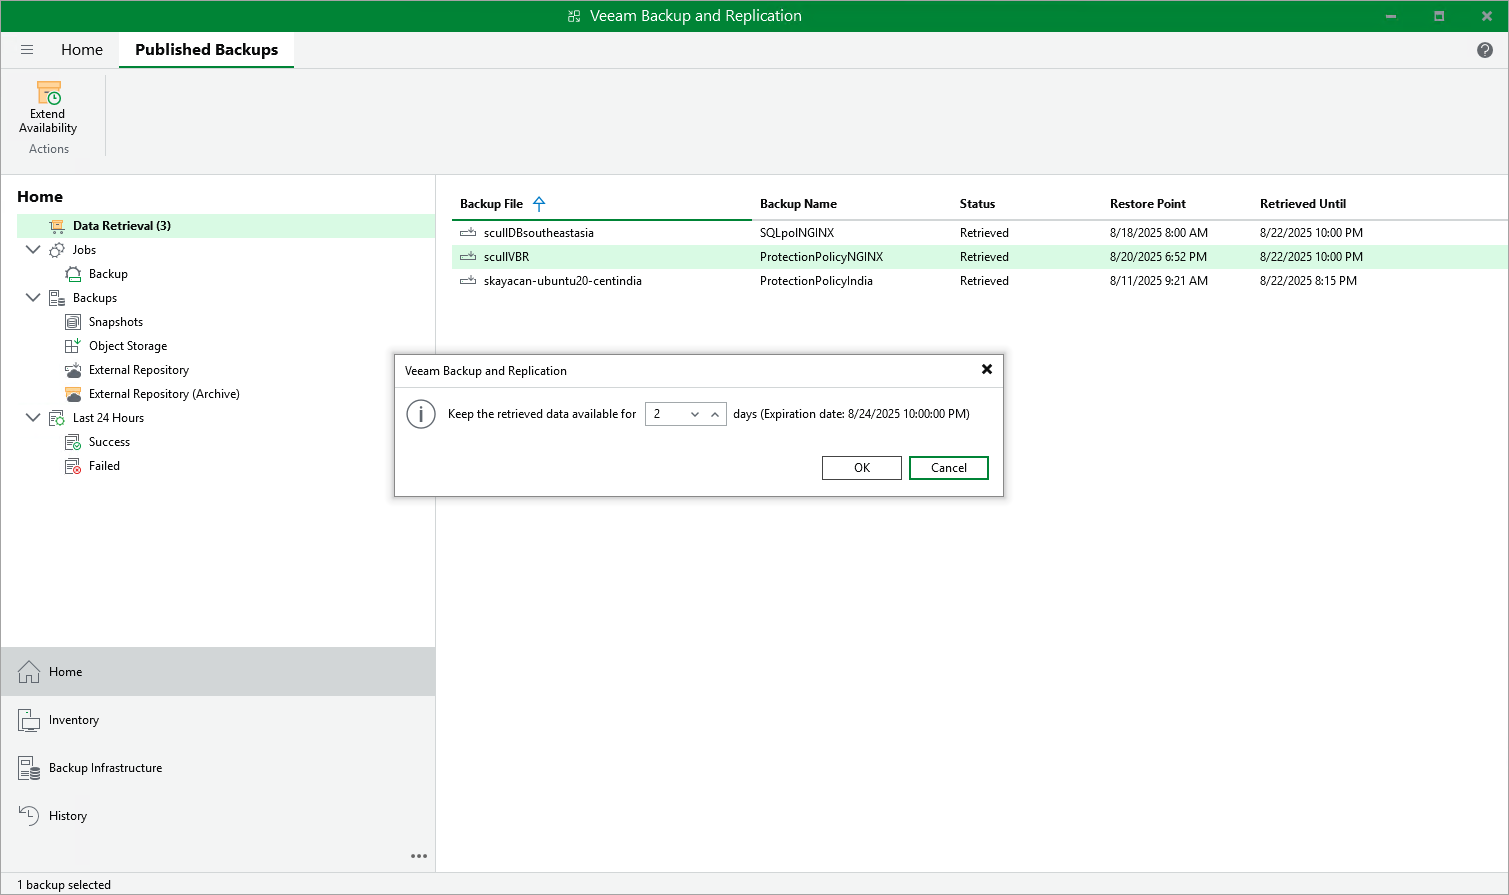The width and height of the screenshot is (1509, 895).
Task: Click the '1 backup selected' status text
Action: pyautogui.click(x=64, y=885)
